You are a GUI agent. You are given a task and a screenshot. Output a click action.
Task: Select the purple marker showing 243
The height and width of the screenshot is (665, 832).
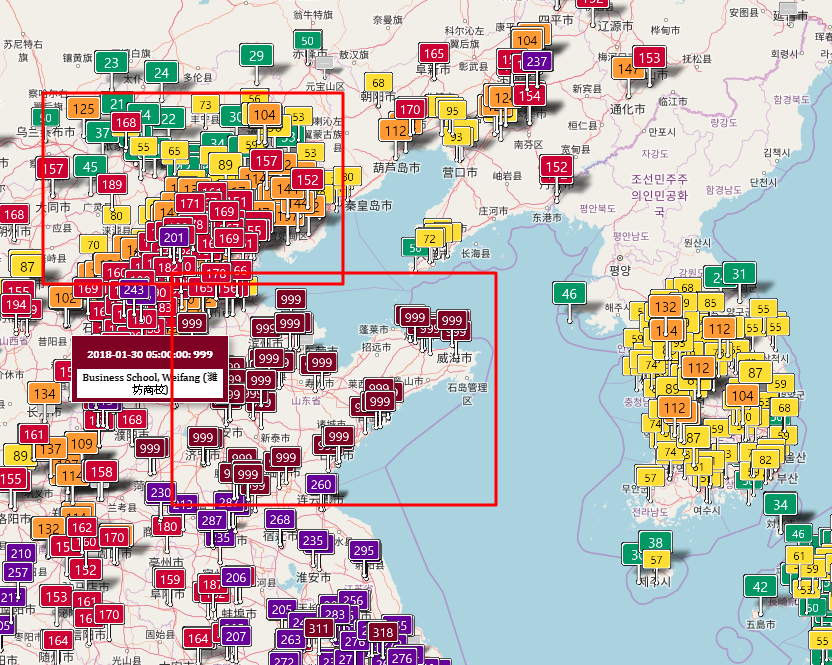pos(135,290)
